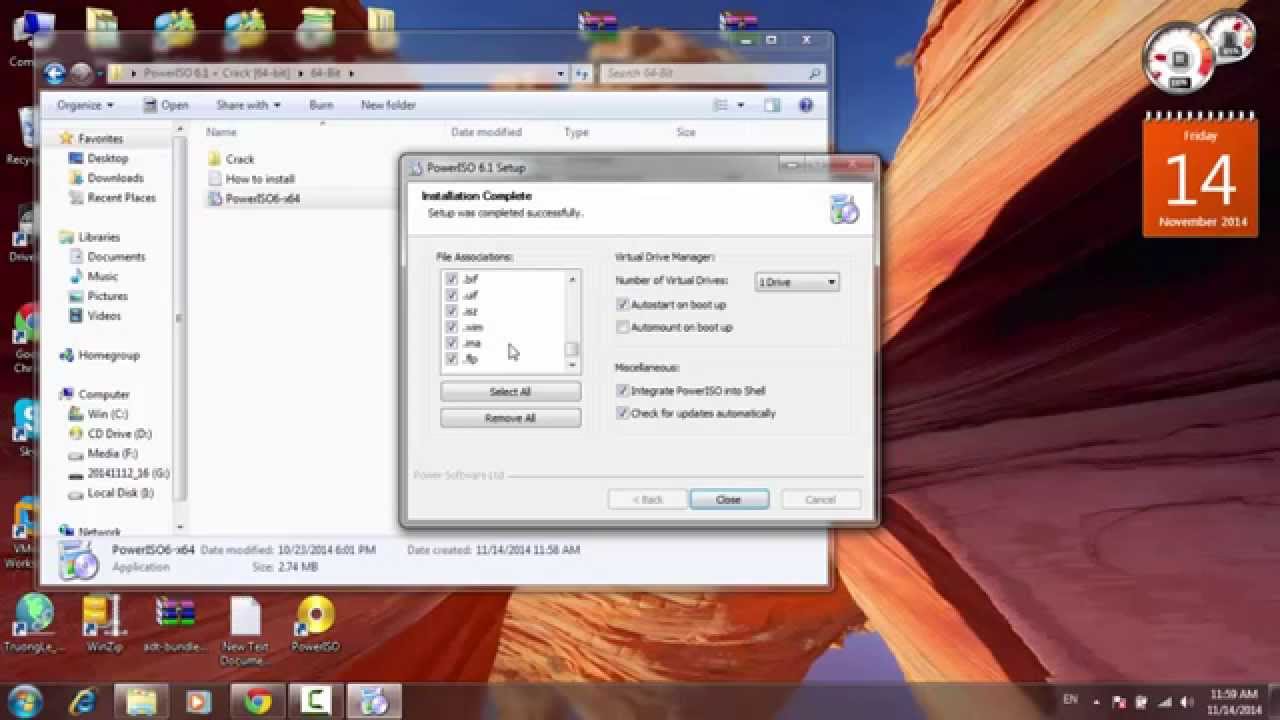Open the Camtasia taskbar icon
The image size is (1280, 720).
click(x=316, y=700)
